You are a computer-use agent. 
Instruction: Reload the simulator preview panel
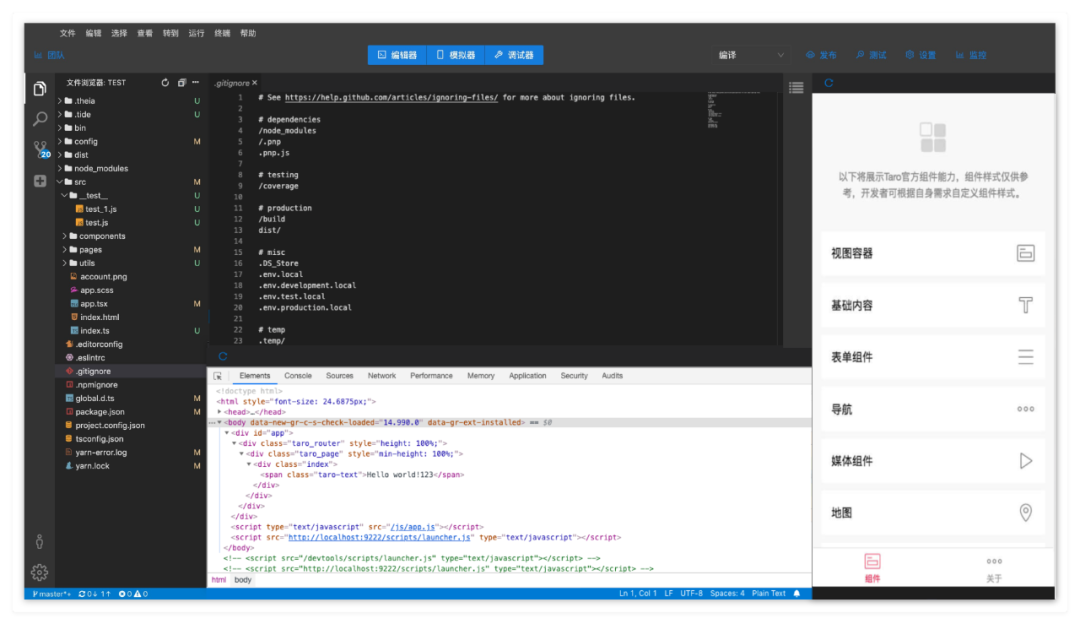[829, 83]
